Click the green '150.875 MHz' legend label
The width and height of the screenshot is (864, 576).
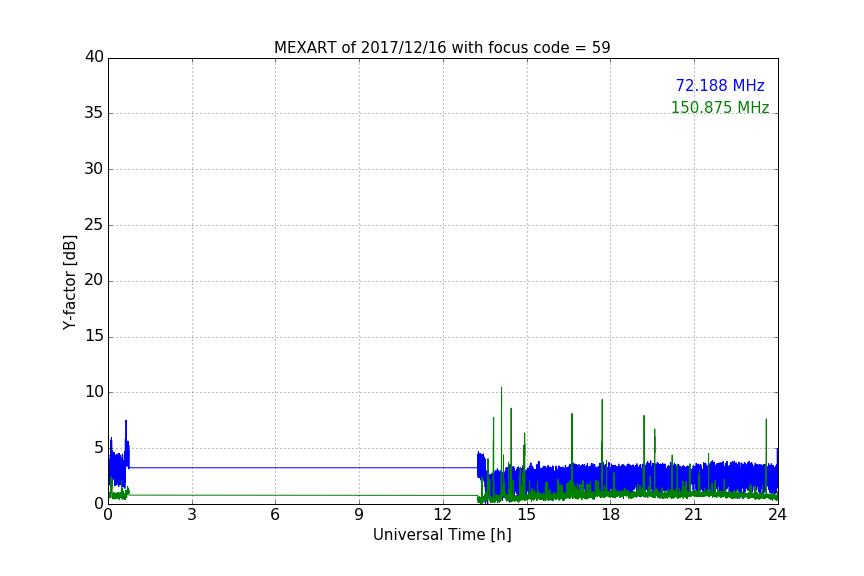coord(720,107)
